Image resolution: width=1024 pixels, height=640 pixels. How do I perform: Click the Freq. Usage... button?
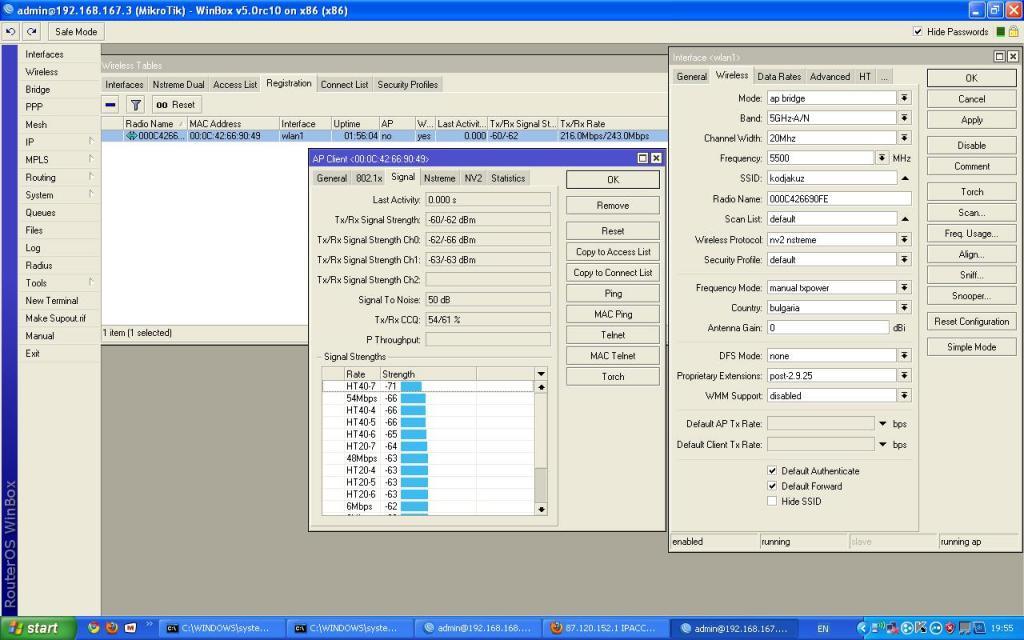(x=970, y=233)
